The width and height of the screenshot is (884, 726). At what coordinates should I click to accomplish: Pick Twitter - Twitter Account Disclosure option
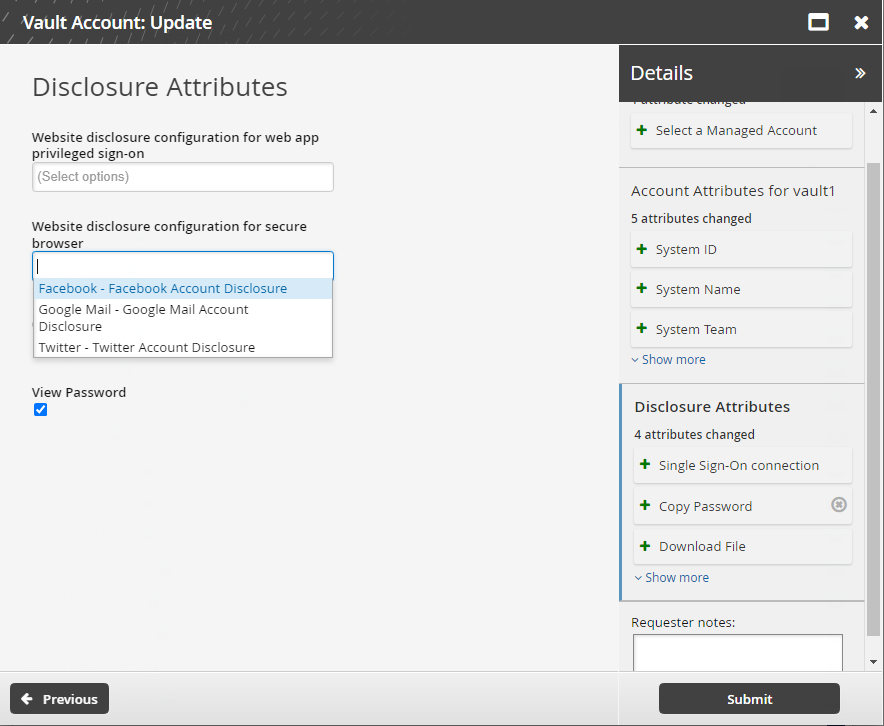(147, 348)
